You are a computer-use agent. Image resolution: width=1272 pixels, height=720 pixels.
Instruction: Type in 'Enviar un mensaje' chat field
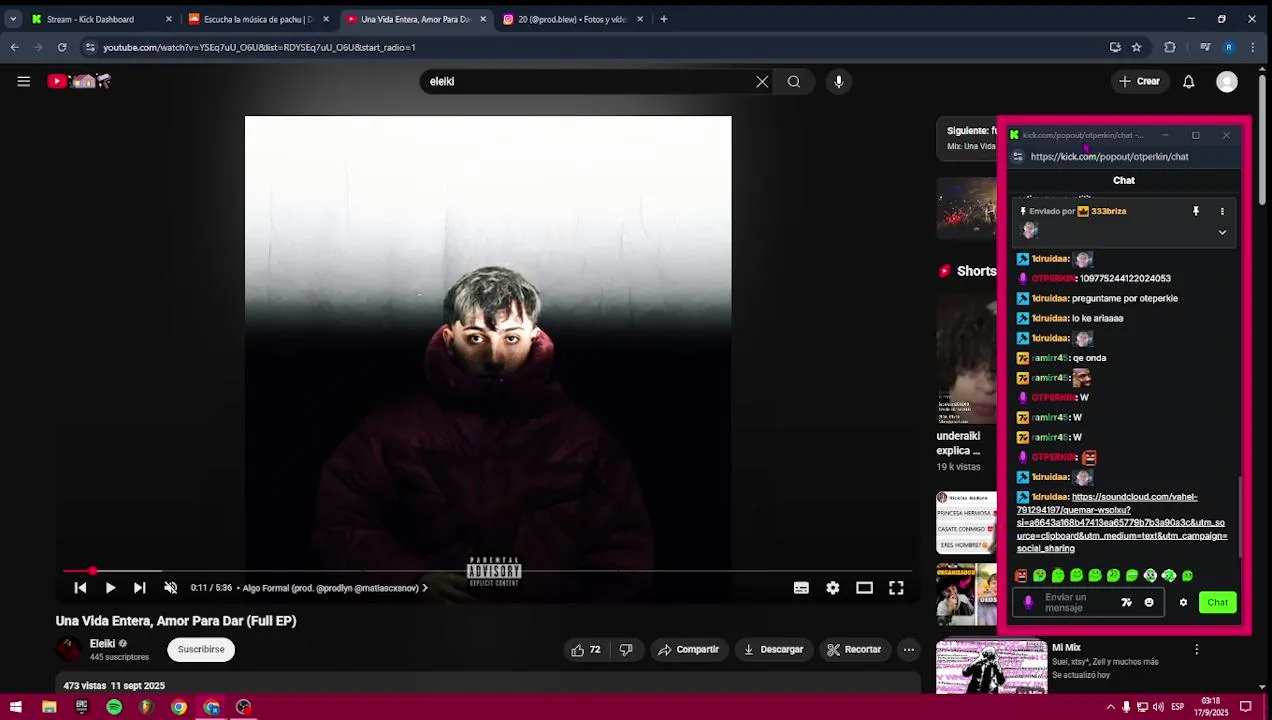(1079, 602)
